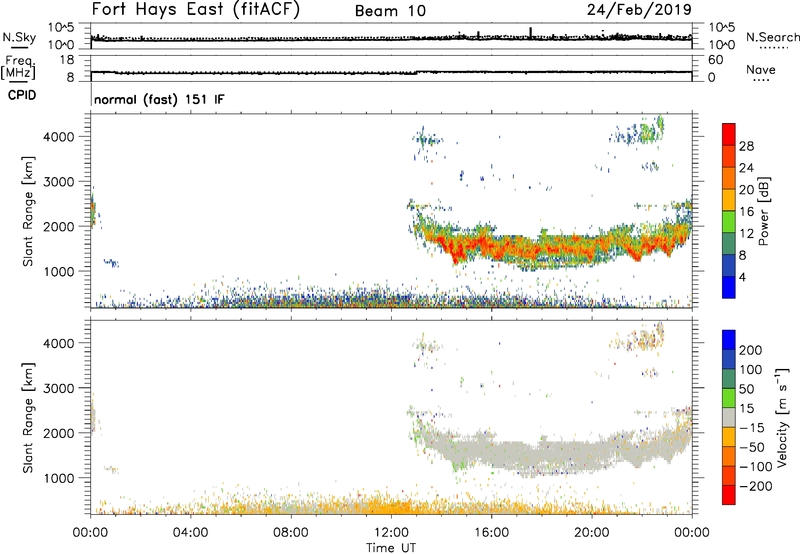
Task: Click the '1000' tick on velocity panel
Action: coord(59,478)
